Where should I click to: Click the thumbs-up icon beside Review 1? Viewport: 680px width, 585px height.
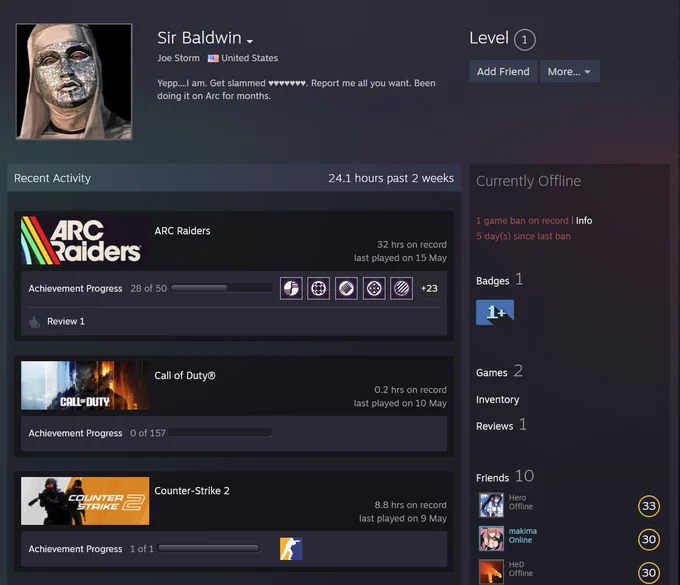(x=34, y=322)
